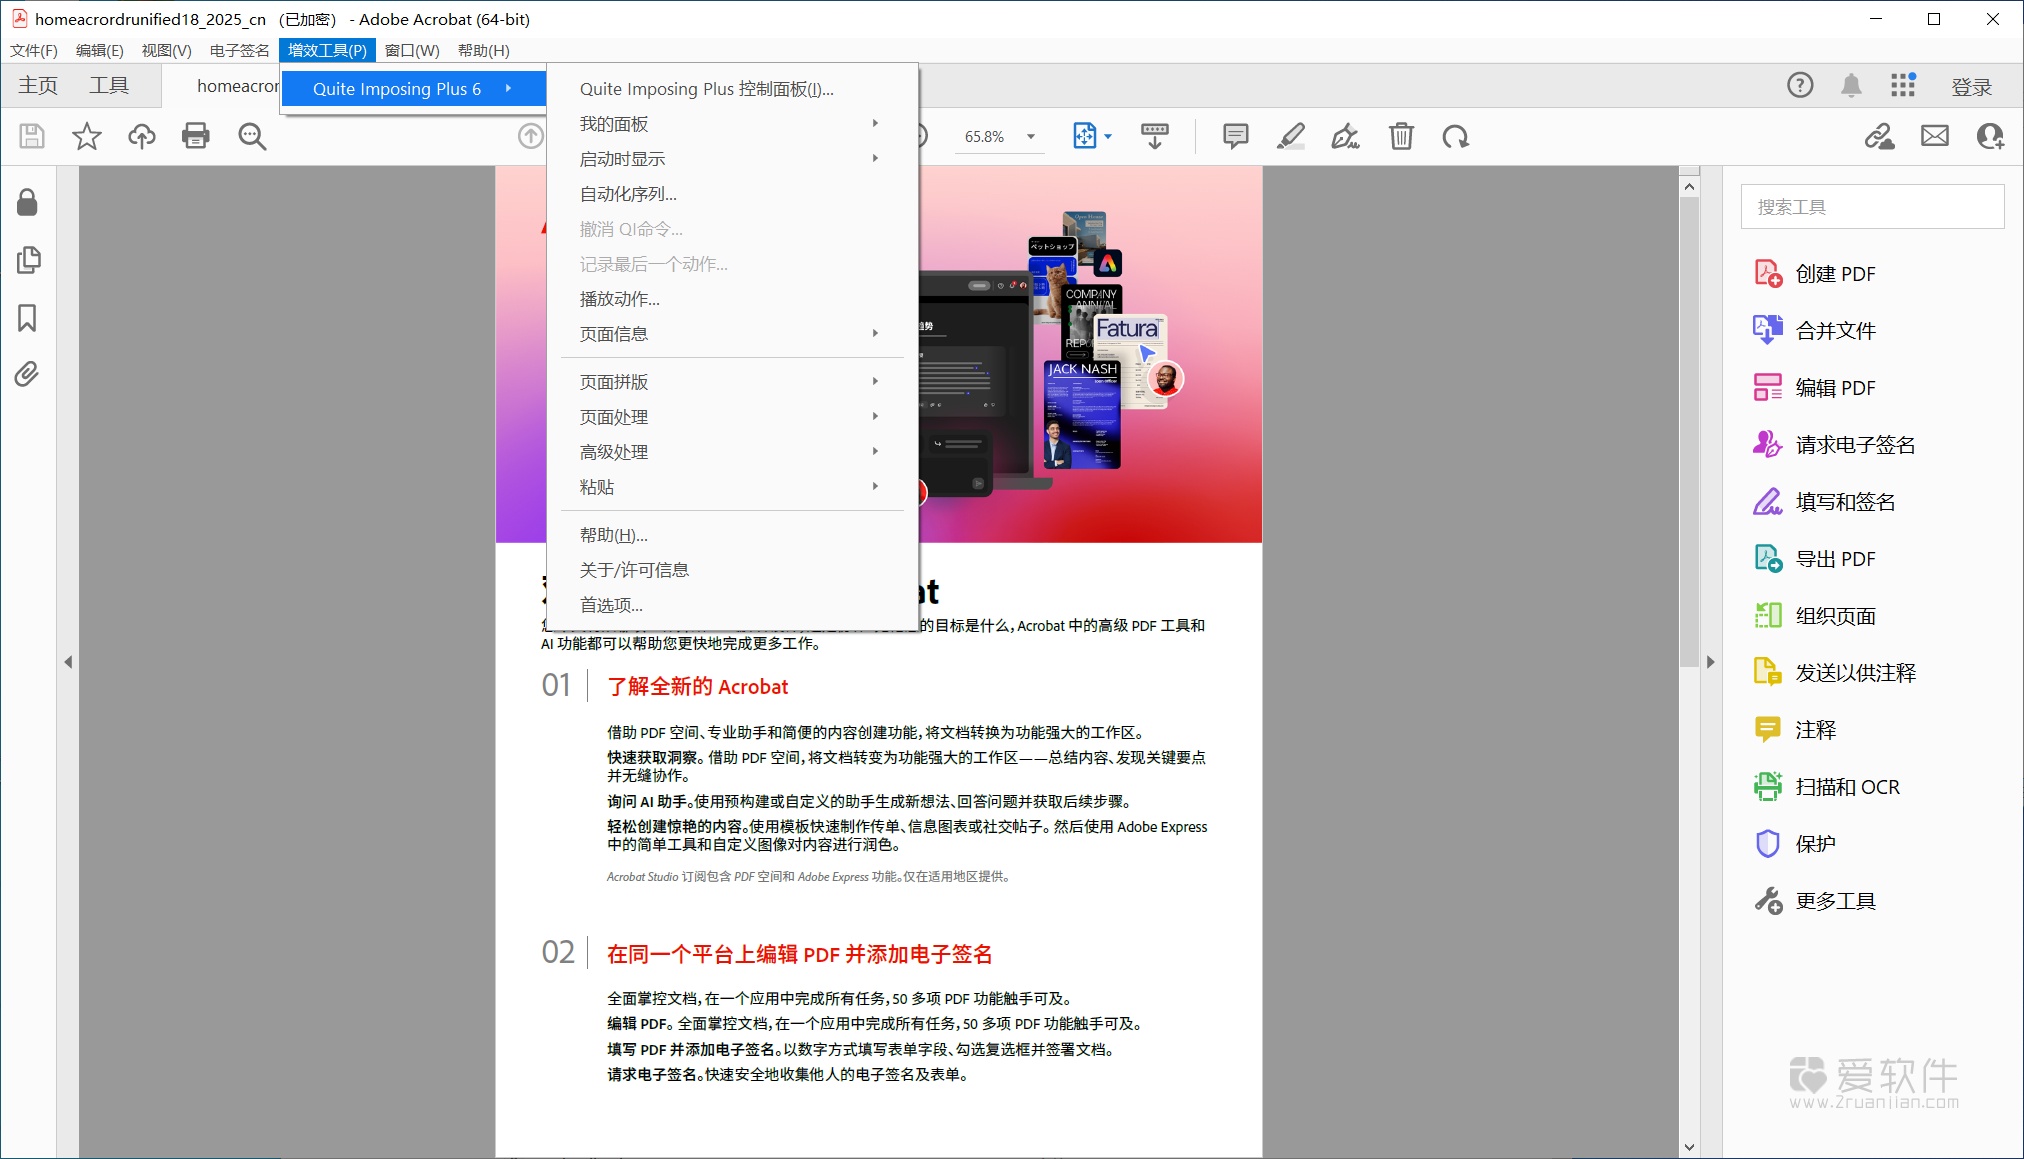Show the bookmarks panel
Screen dimensions: 2024x1159
(x=26, y=319)
